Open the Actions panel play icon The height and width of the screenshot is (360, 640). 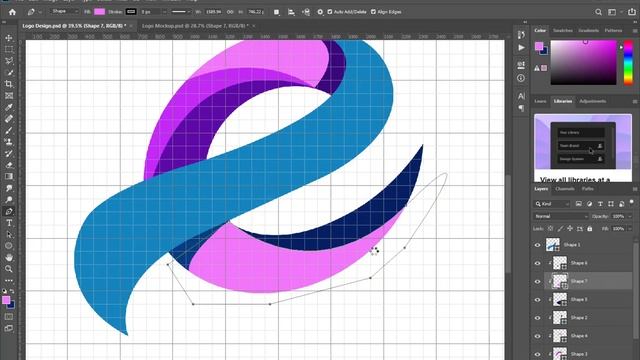[521, 48]
